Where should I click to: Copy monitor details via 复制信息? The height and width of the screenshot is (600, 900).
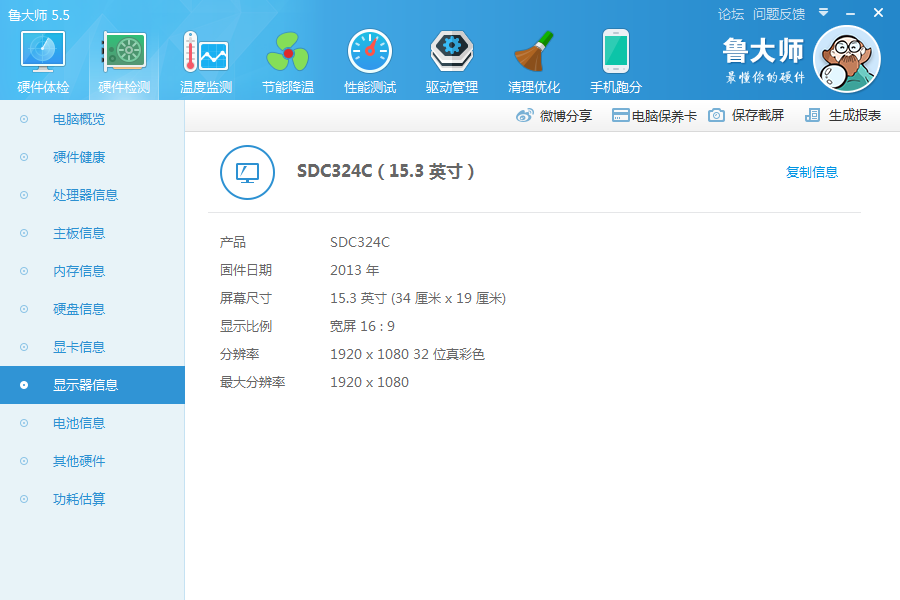(811, 172)
